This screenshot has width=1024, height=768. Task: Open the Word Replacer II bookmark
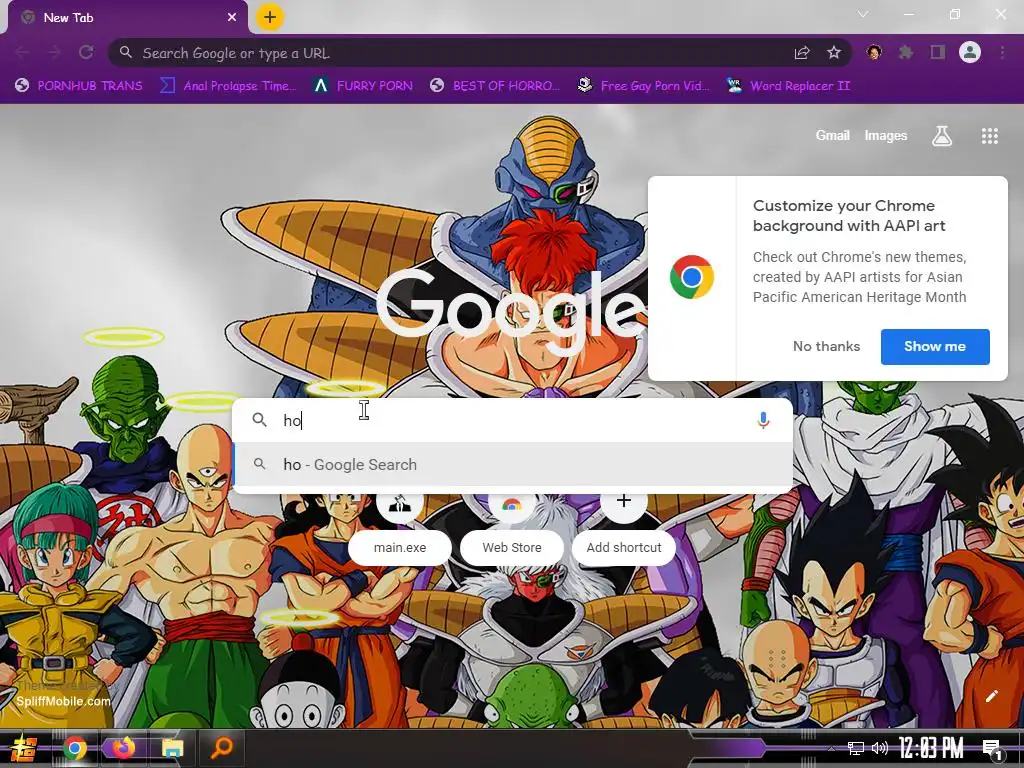click(x=788, y=86)
